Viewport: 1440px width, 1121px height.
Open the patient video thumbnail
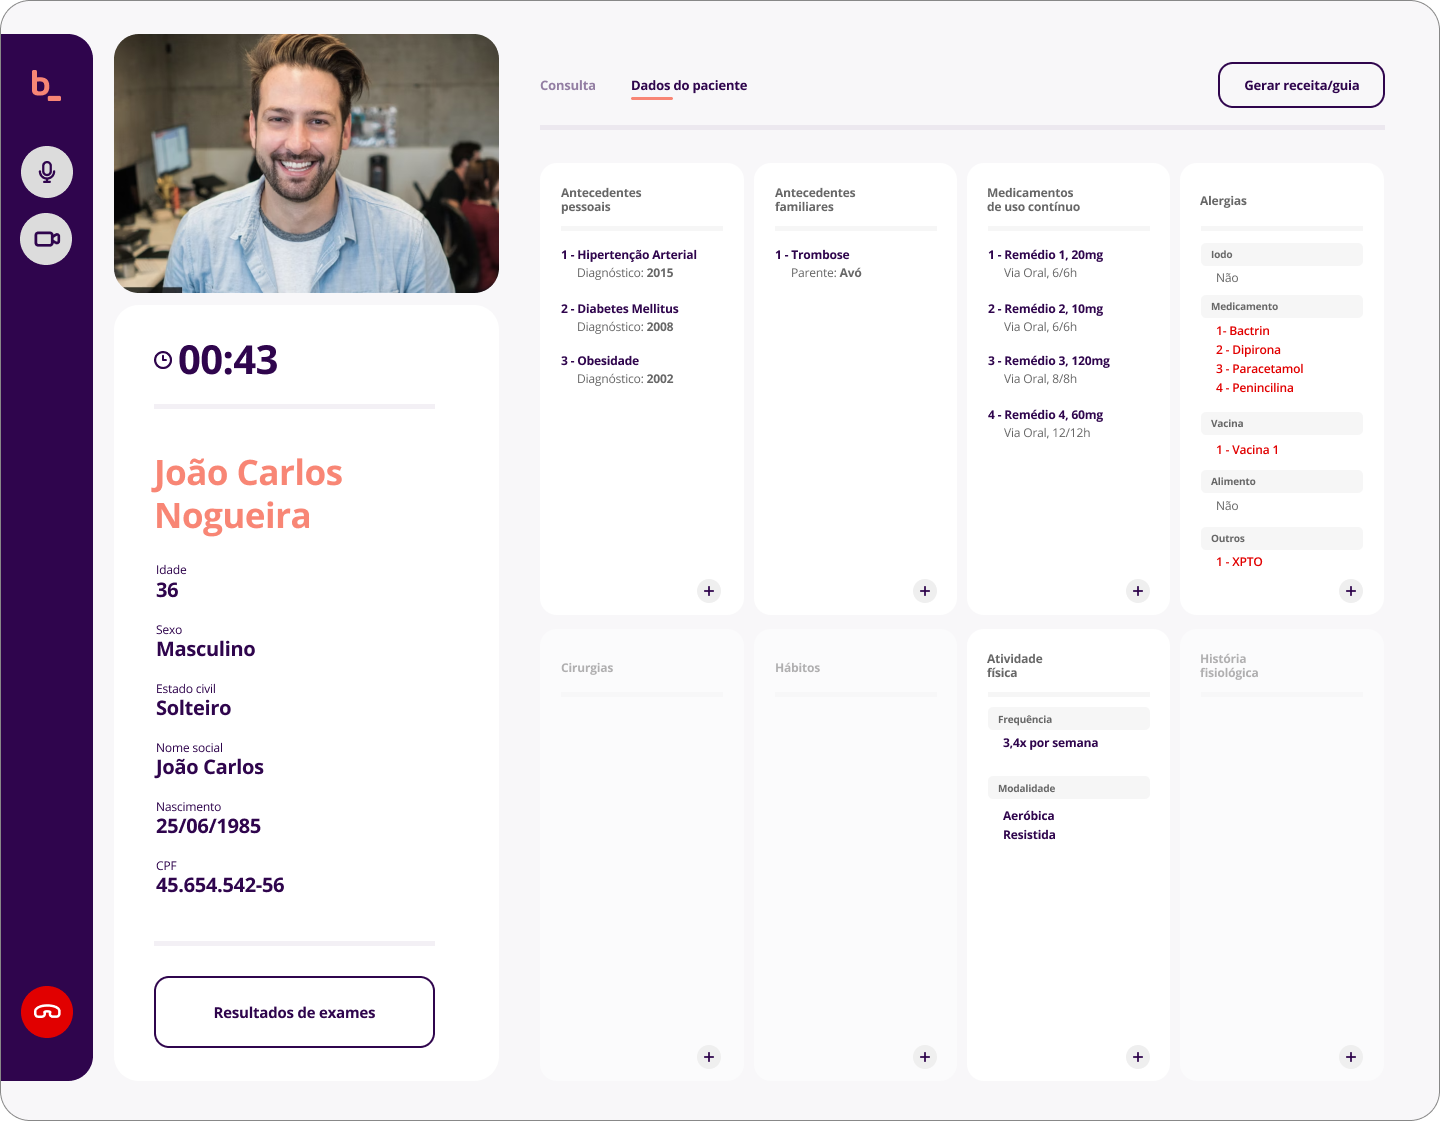coord(306,164)
